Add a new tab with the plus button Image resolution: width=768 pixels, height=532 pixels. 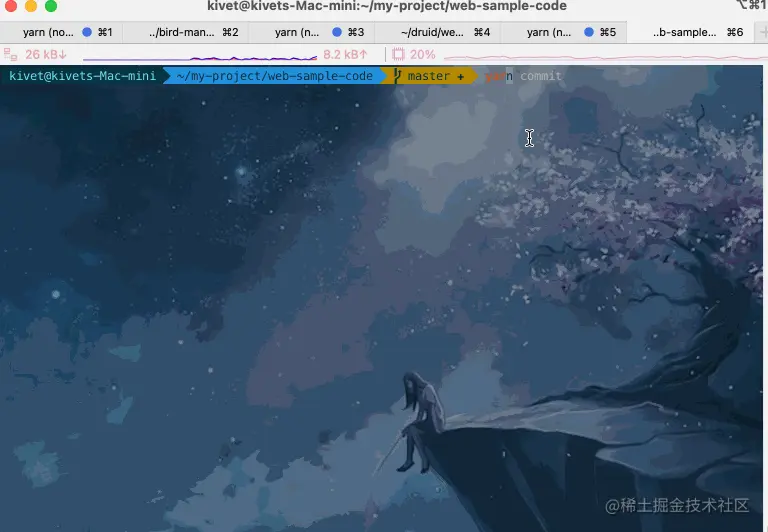763,32
